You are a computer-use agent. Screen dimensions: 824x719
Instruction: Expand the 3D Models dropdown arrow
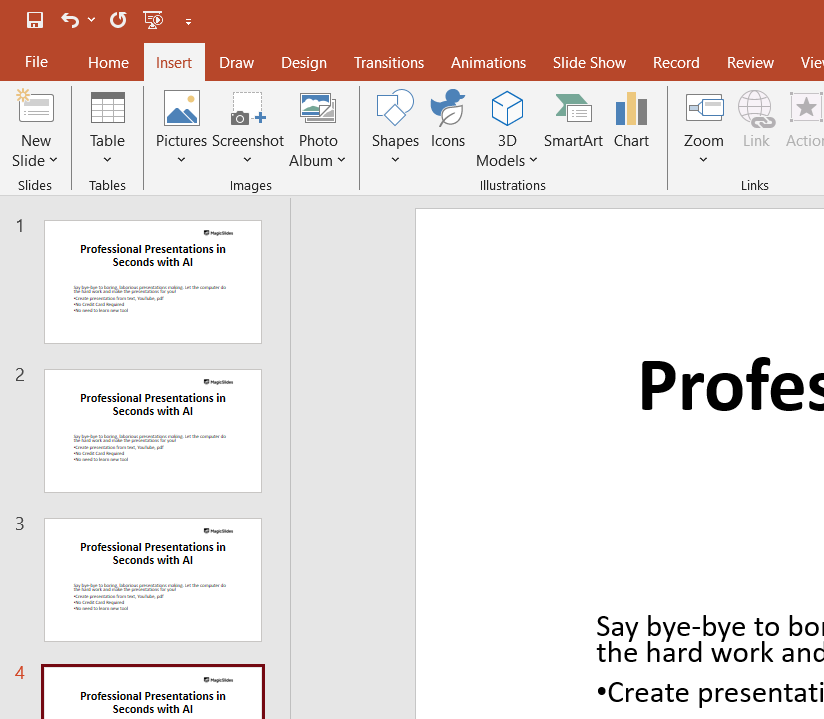click(x=533, y=161)
